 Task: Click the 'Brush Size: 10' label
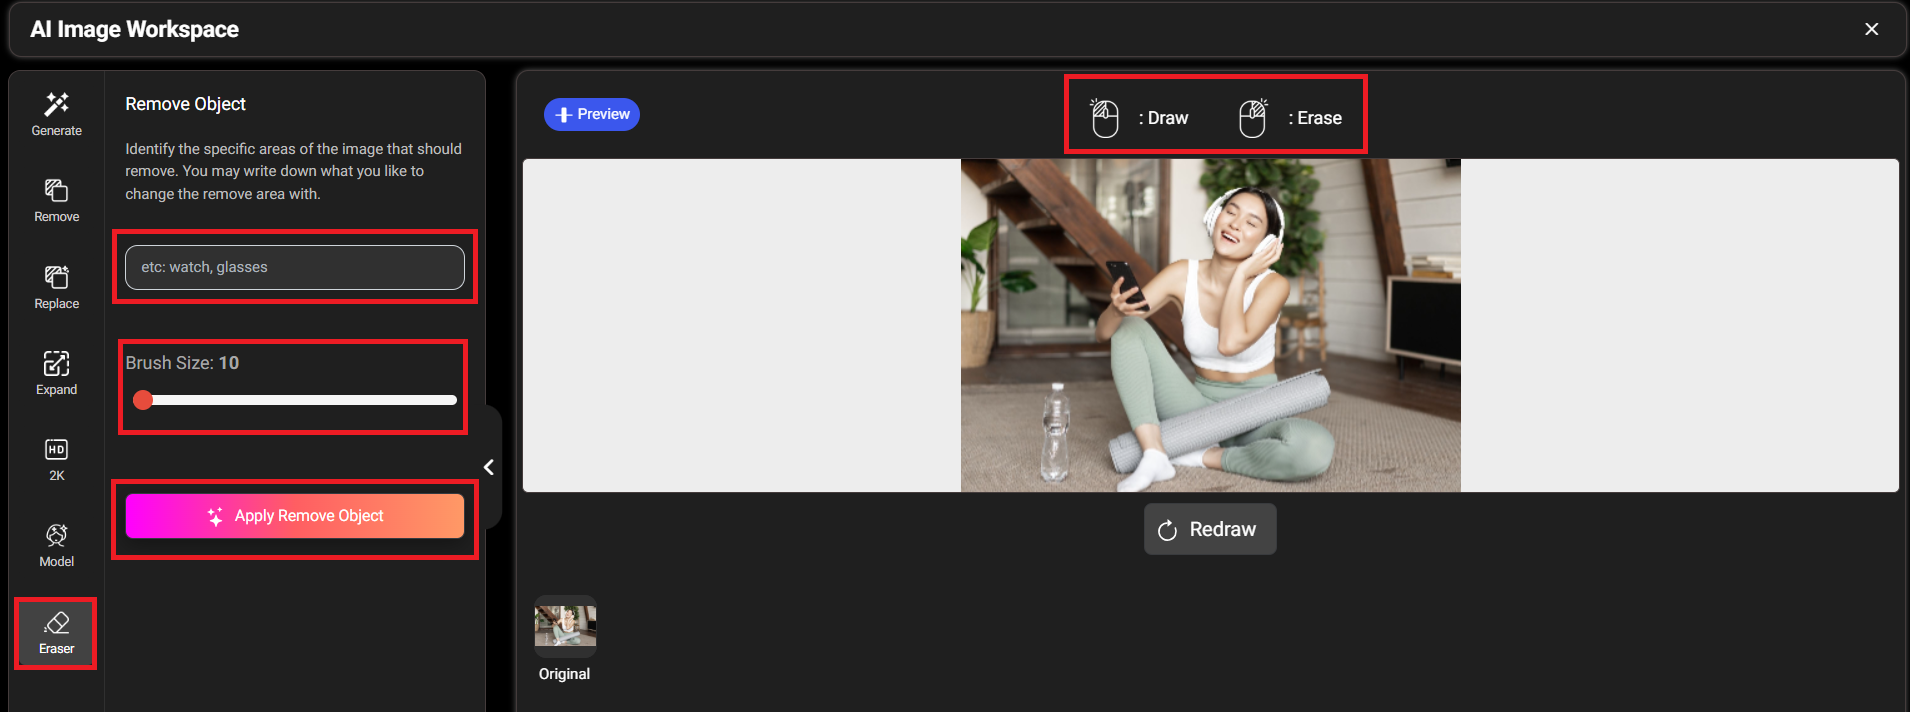[182, 363]
